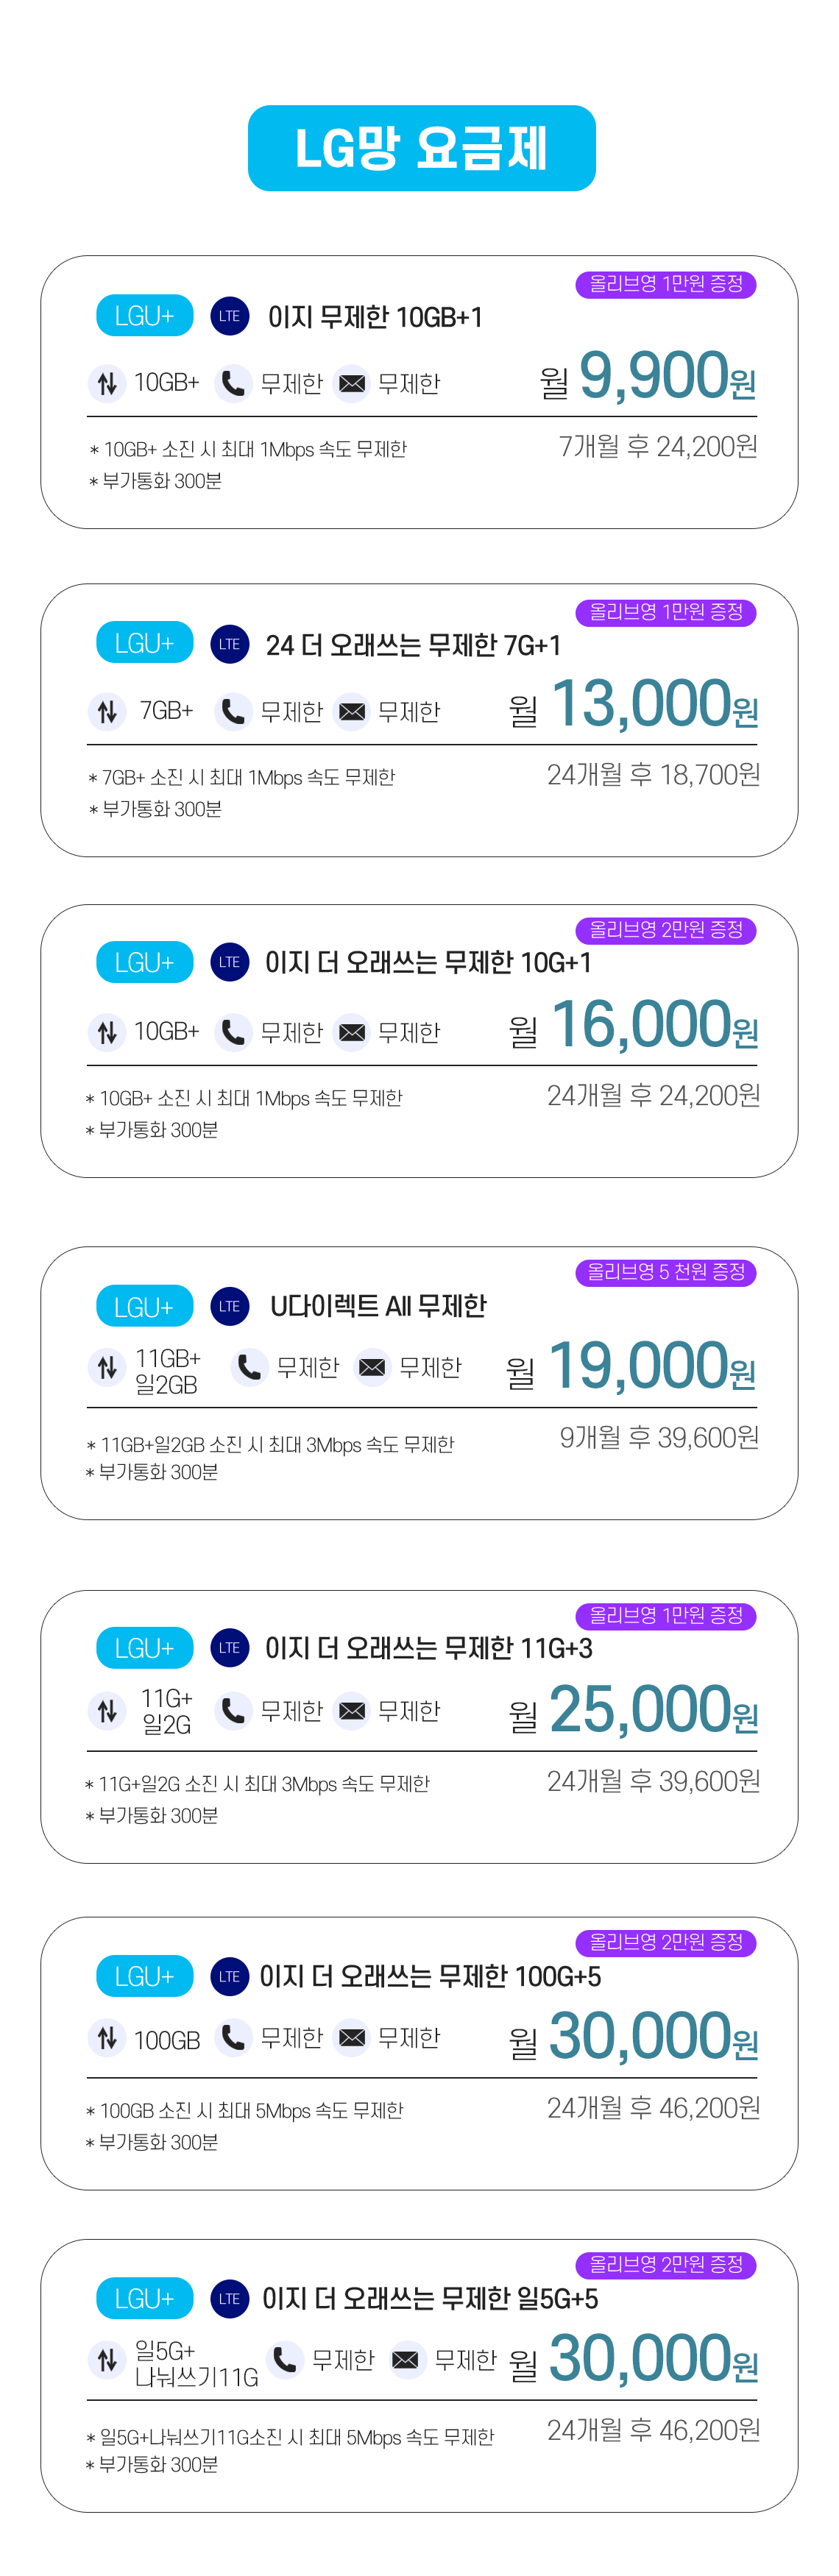The width and height of the screenshot is (839, 2576).
Task: Click LTE icon beside U다이렉트 All 무제한
Action: click(229, 1306)
